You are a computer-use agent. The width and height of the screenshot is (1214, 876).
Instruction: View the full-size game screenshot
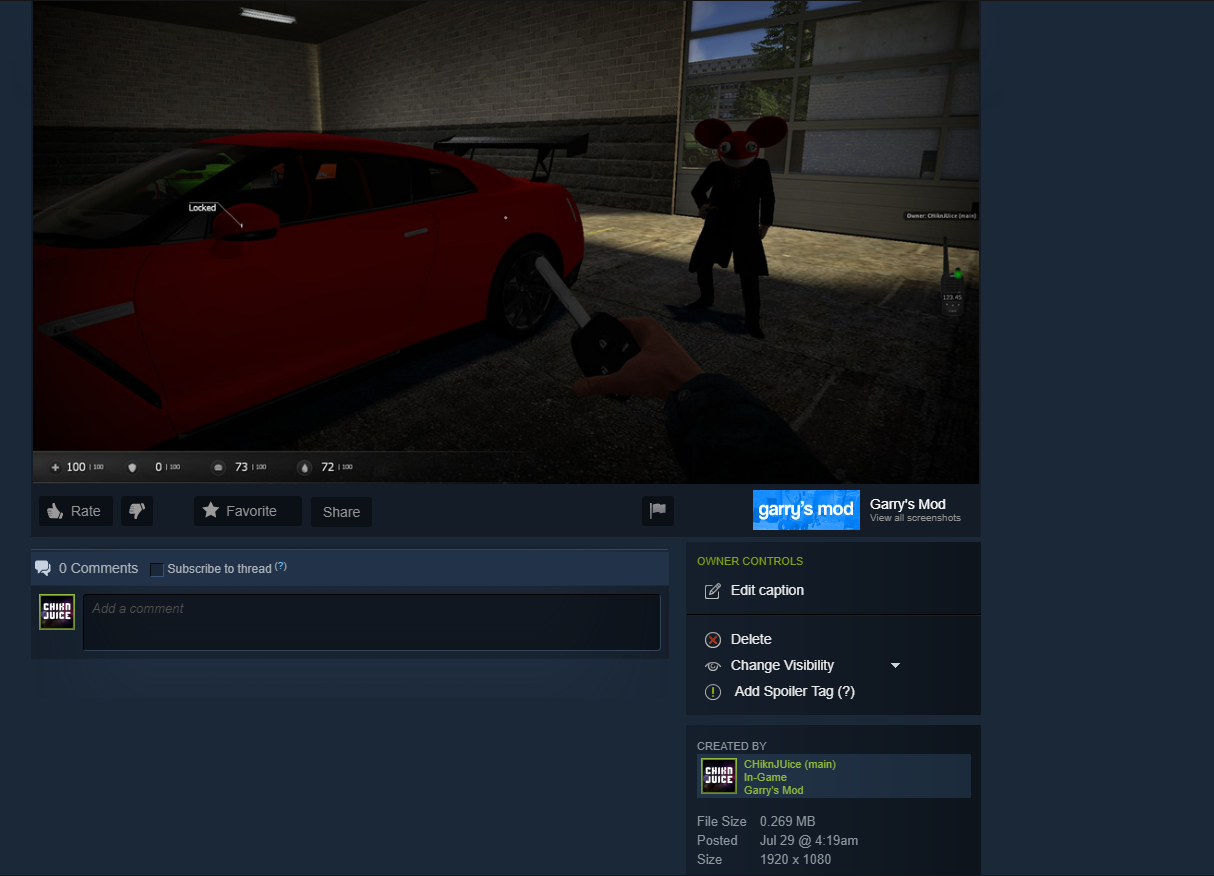[506, 240]
